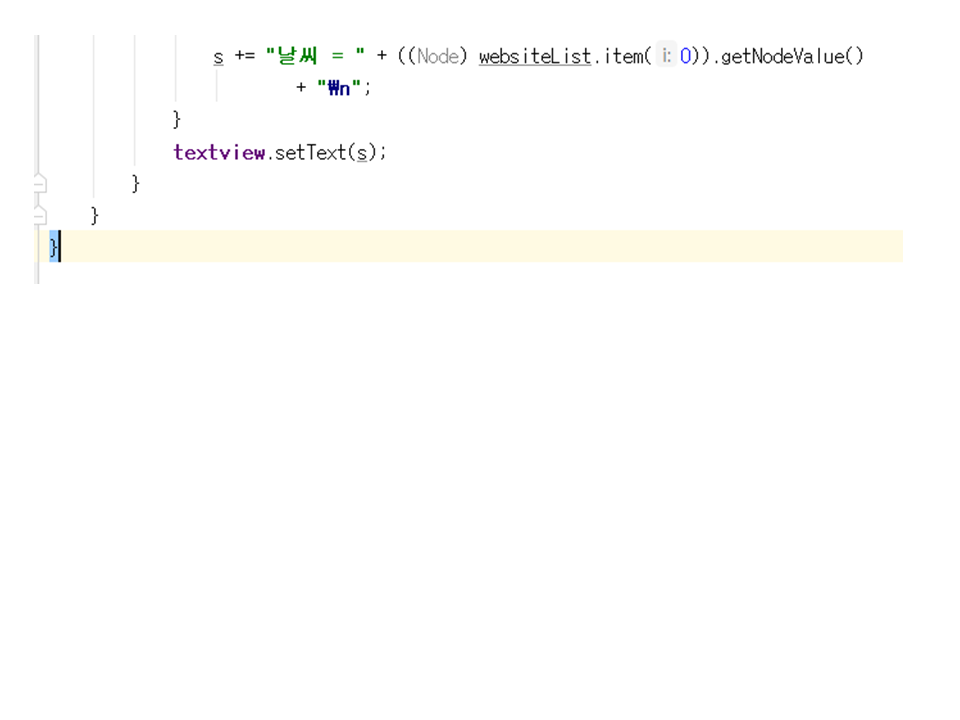Click the final closing brace on the highlighted line

(54, 246)
